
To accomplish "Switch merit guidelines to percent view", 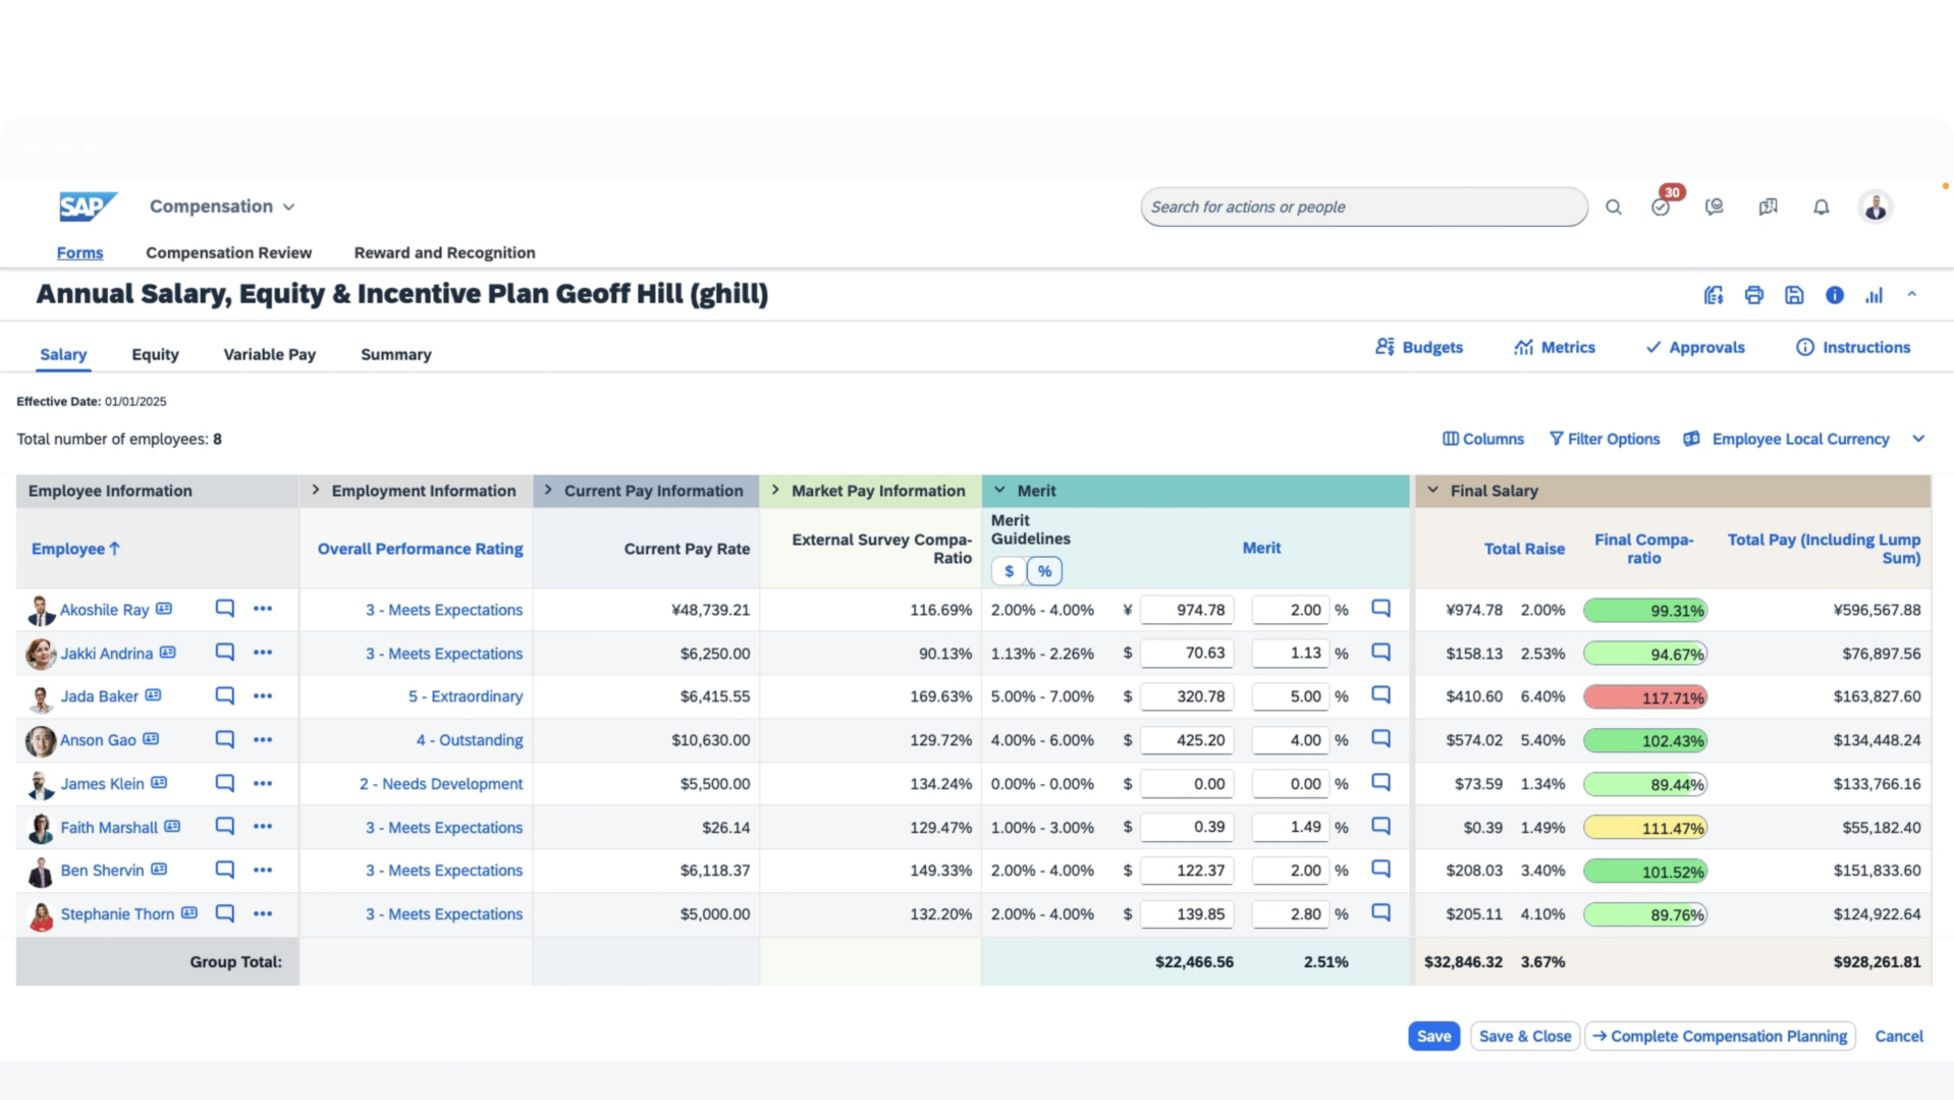I will [1044, 571].
